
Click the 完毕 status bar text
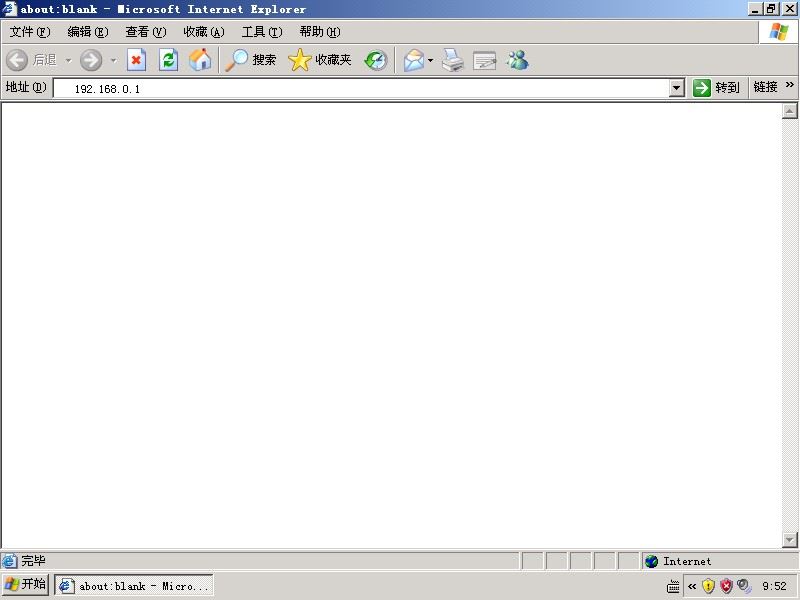[x=33, y=561]
